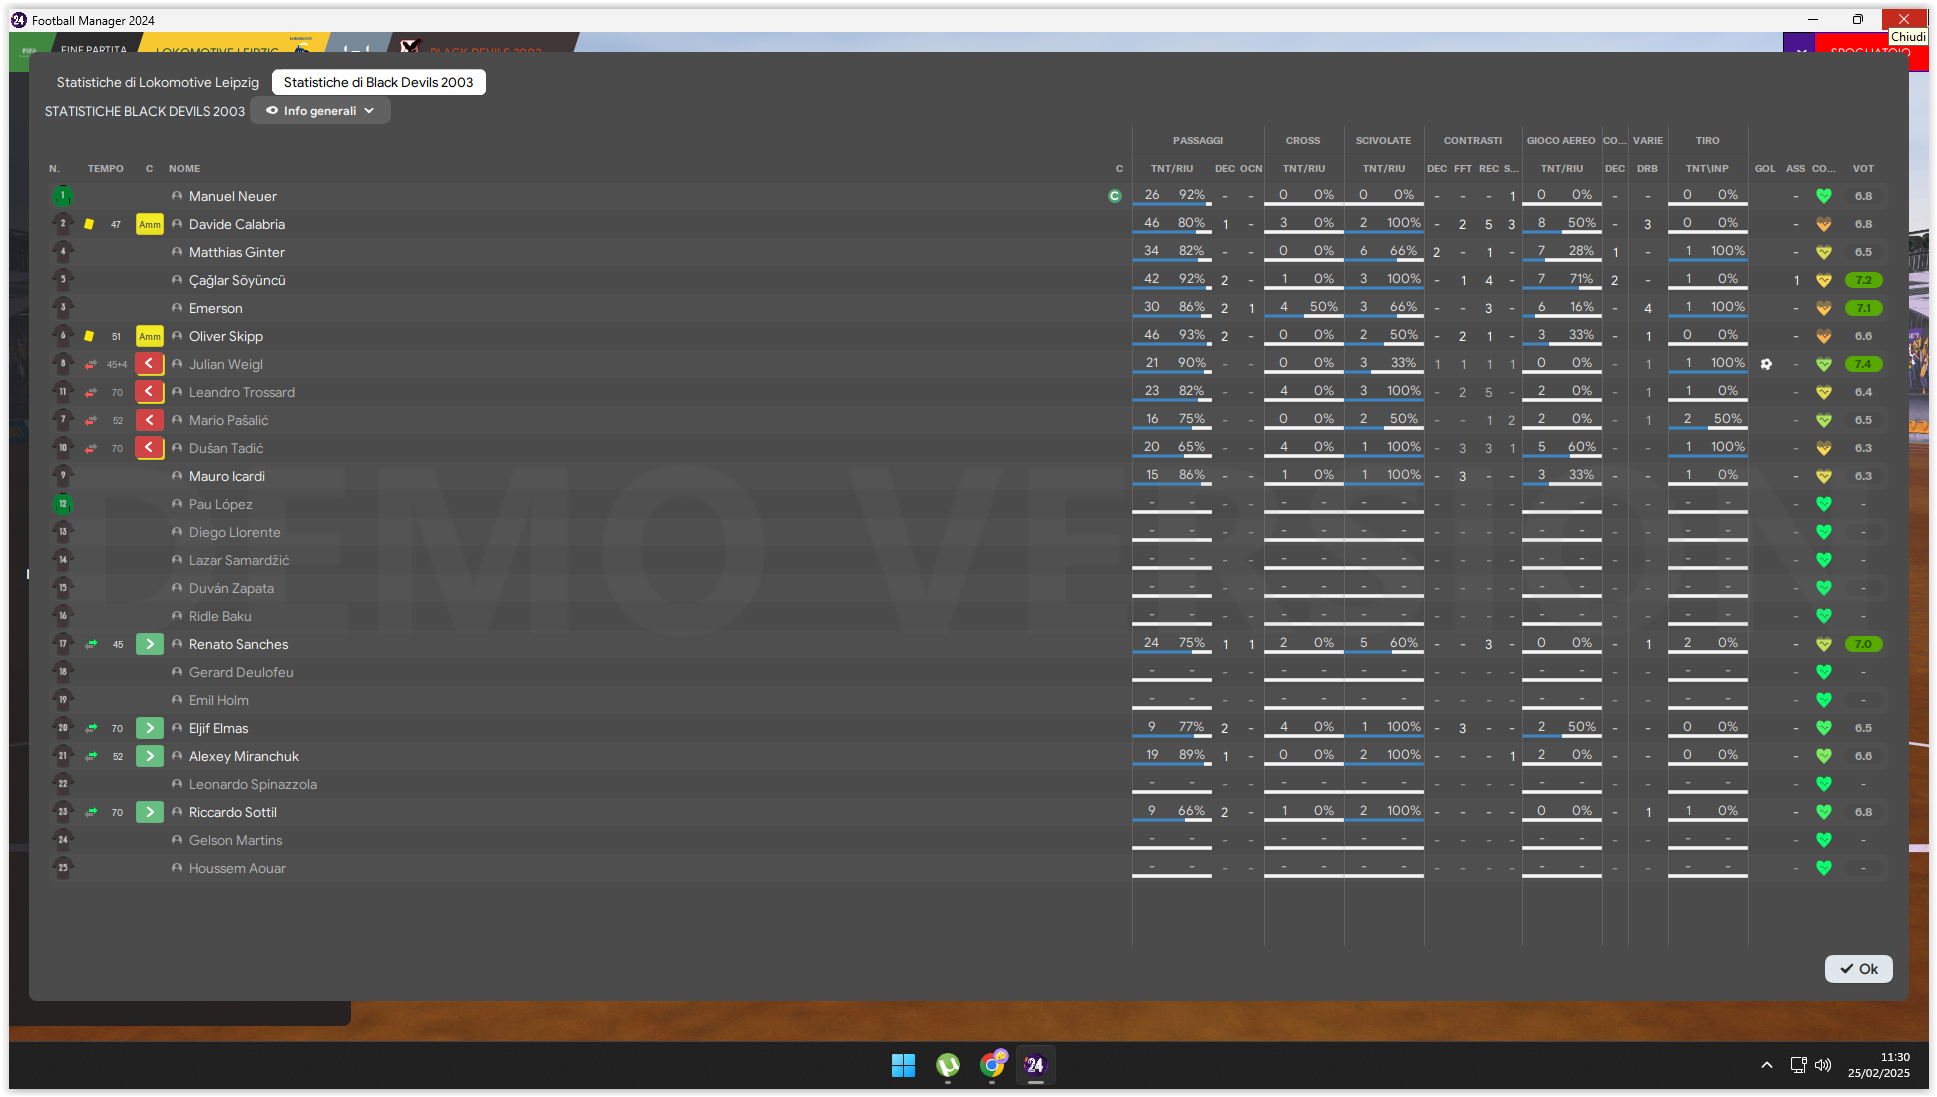1937x1097 pixels.
Task: Click the captain C badge on Manuel Neuer's row
Action: [x=1115, y=196]
